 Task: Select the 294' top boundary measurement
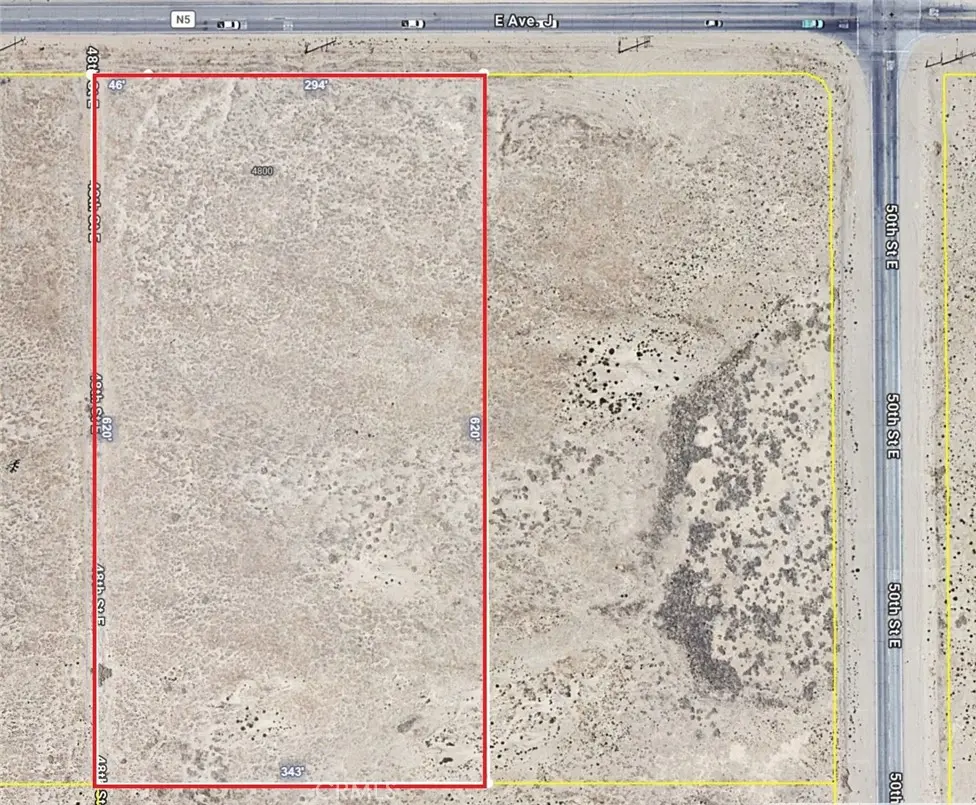[316, 85]
